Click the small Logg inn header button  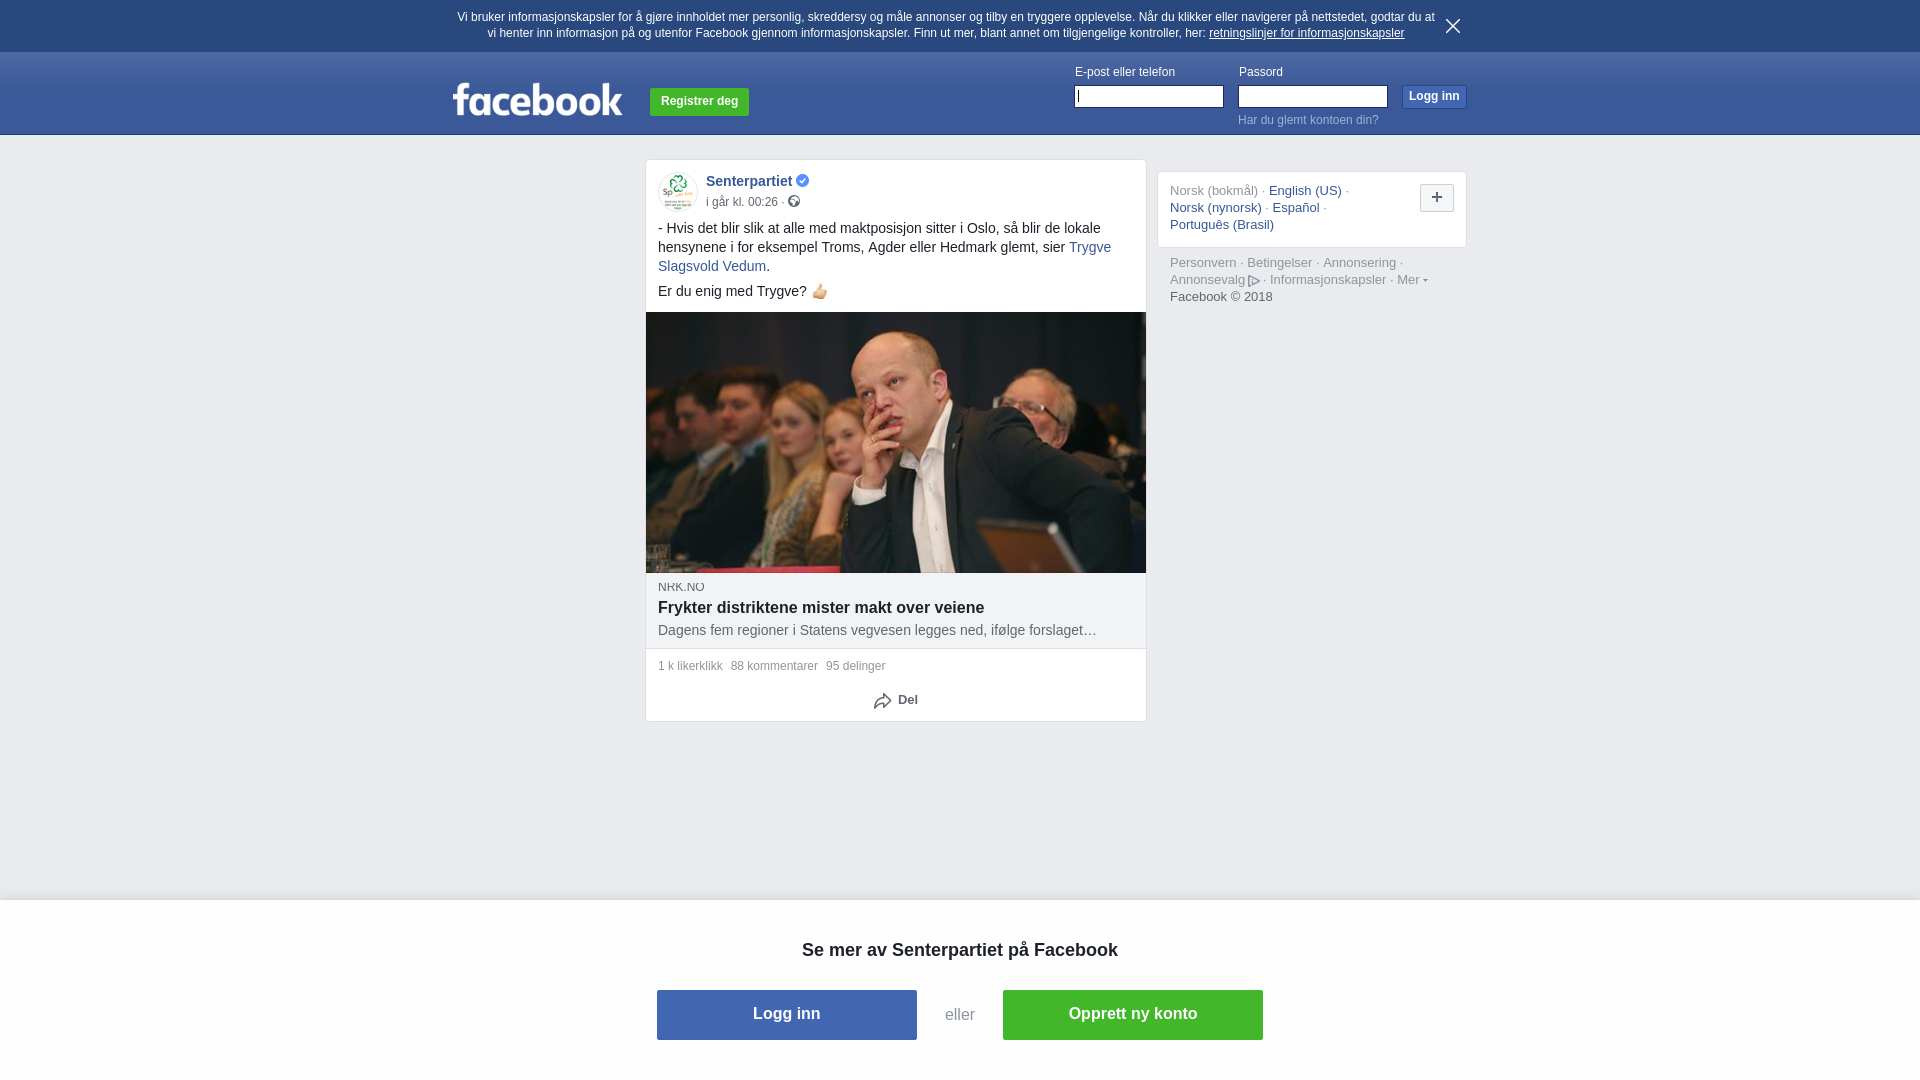[1434, 96]
